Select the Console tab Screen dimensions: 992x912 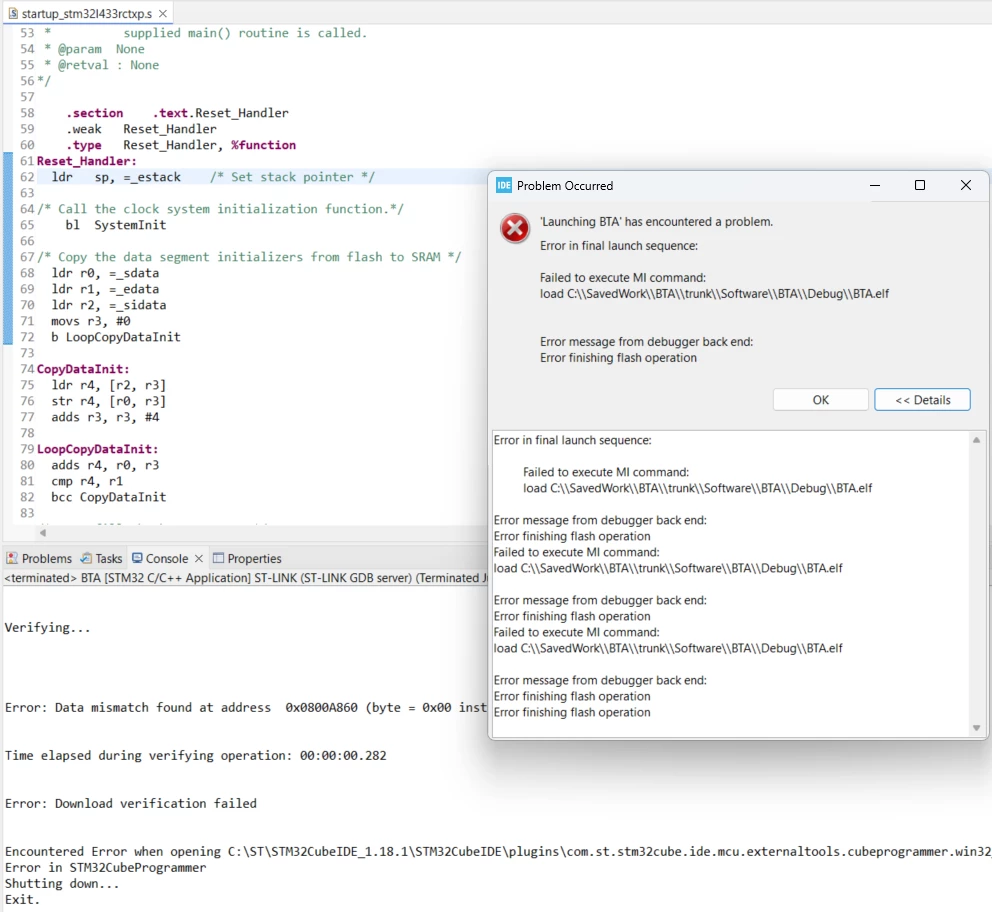point(166,558)
